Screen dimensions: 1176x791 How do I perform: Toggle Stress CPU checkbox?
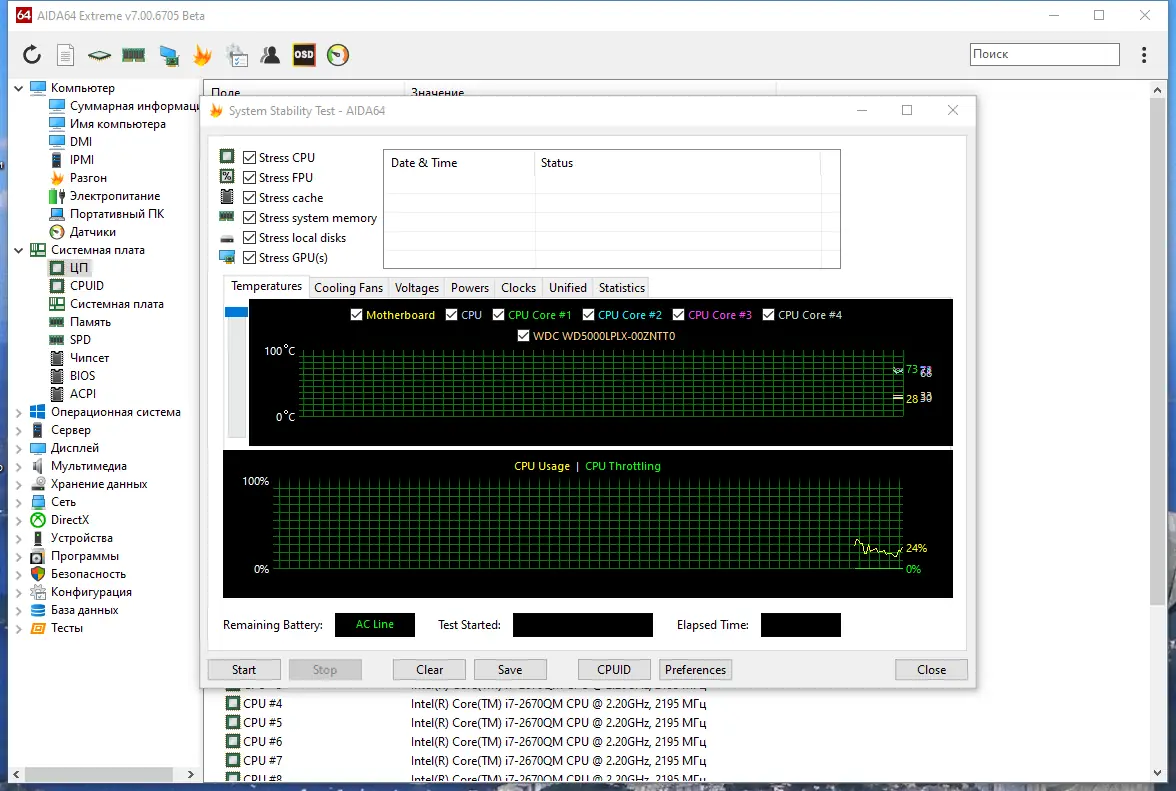[250, 157]
